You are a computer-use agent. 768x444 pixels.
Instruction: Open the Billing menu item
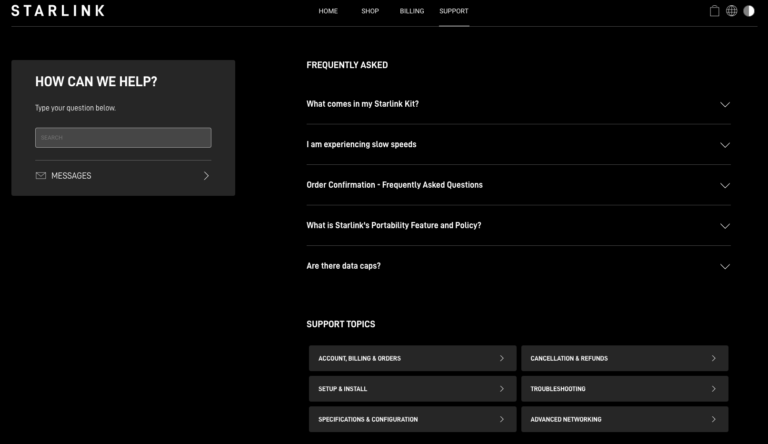[411, 11]
